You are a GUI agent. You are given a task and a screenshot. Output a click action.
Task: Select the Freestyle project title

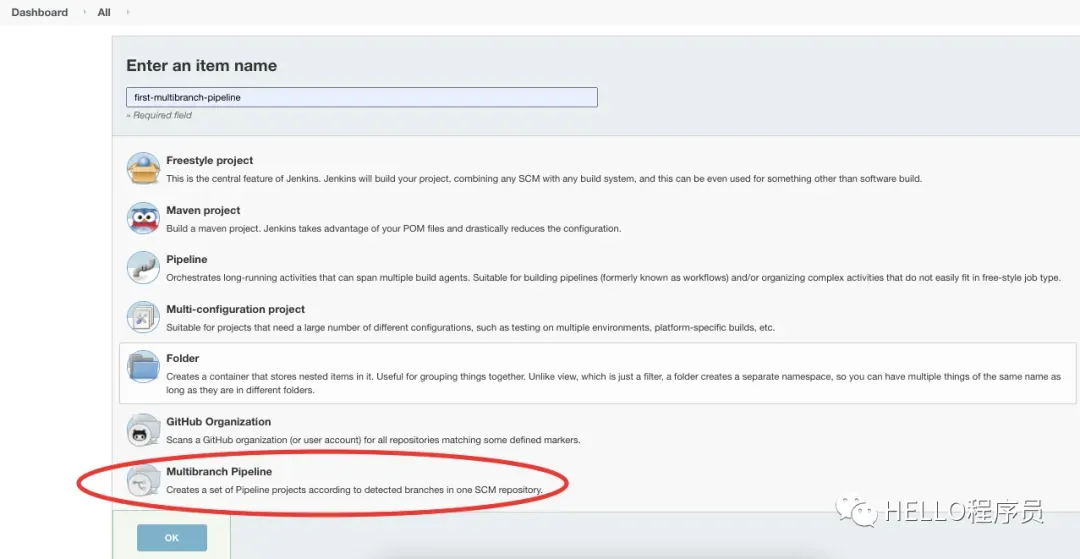pyautogui.click(x=209, y=160)
